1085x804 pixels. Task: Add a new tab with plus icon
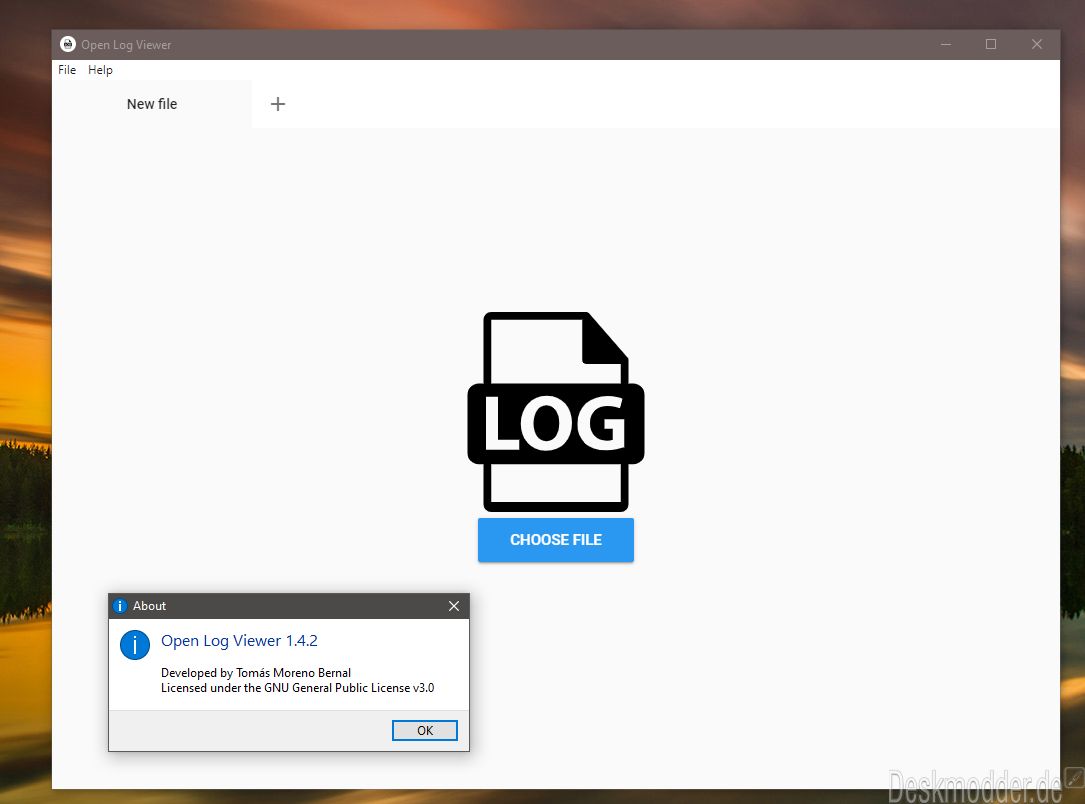point(277,104)
